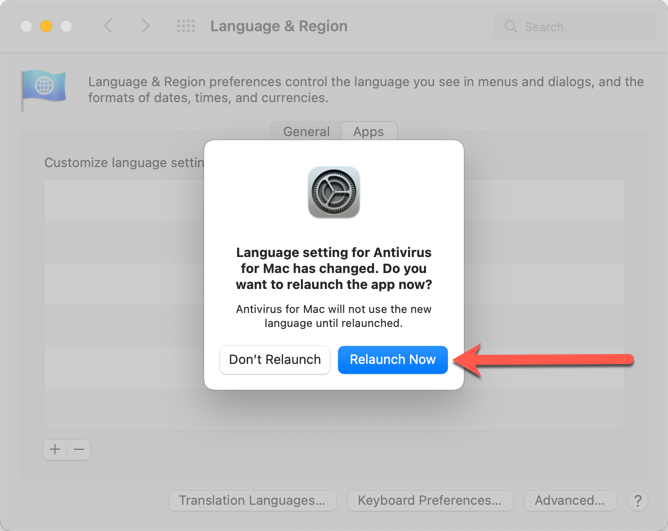Open Advanced options
Screen dimensions: 668x531
(570, 500)
